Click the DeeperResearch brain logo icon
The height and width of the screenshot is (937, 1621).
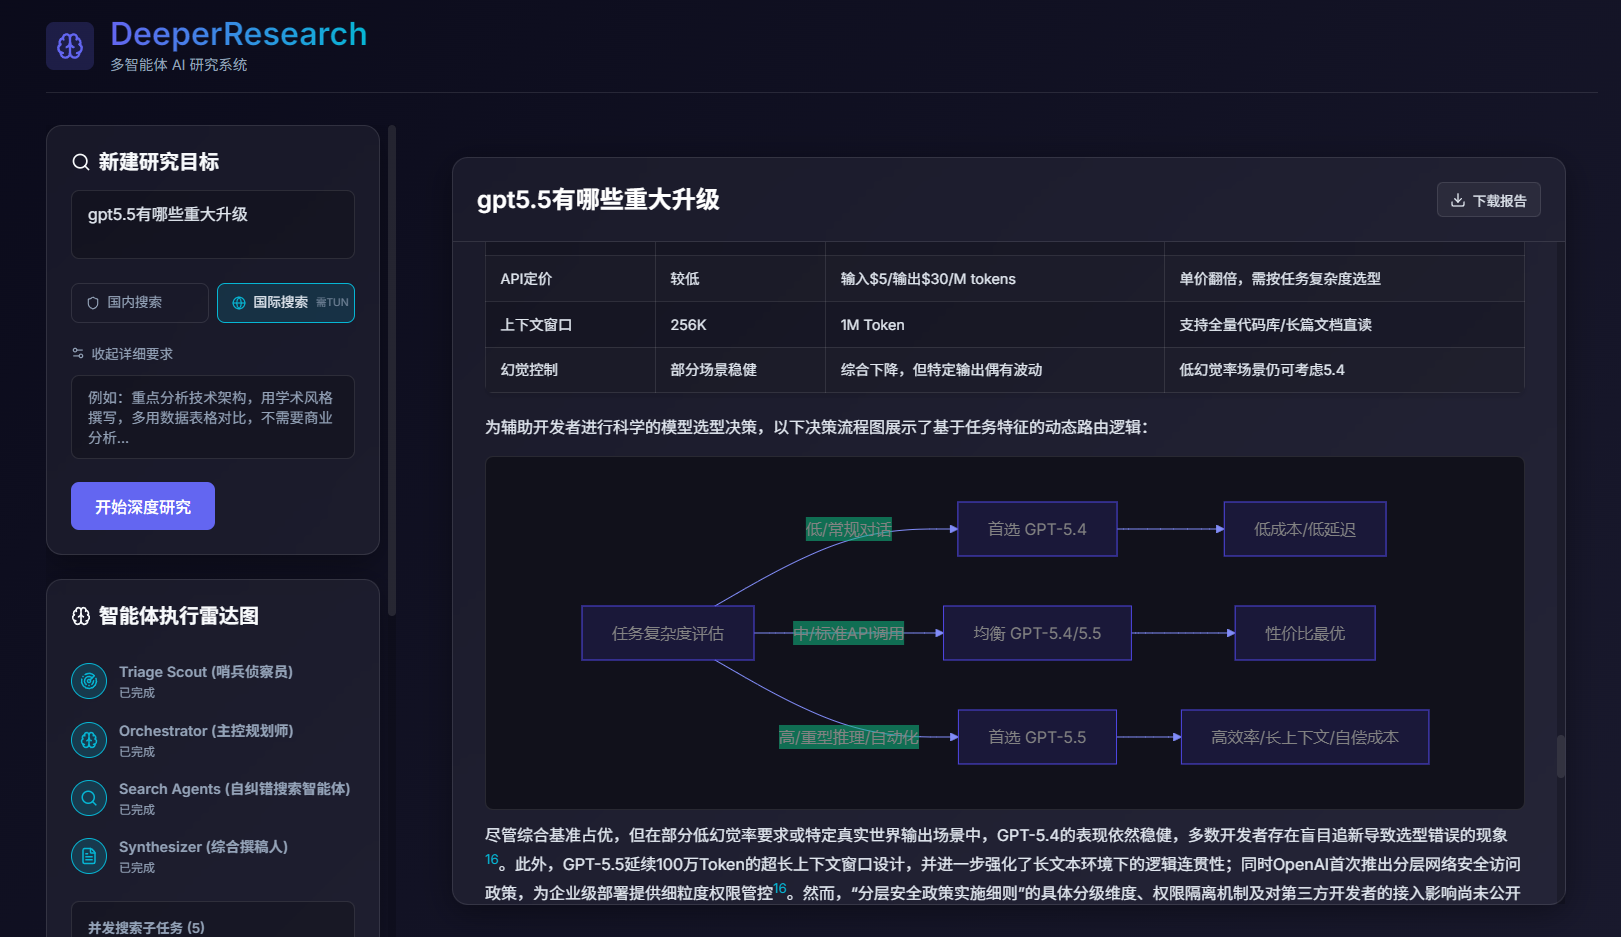point(70,46)
